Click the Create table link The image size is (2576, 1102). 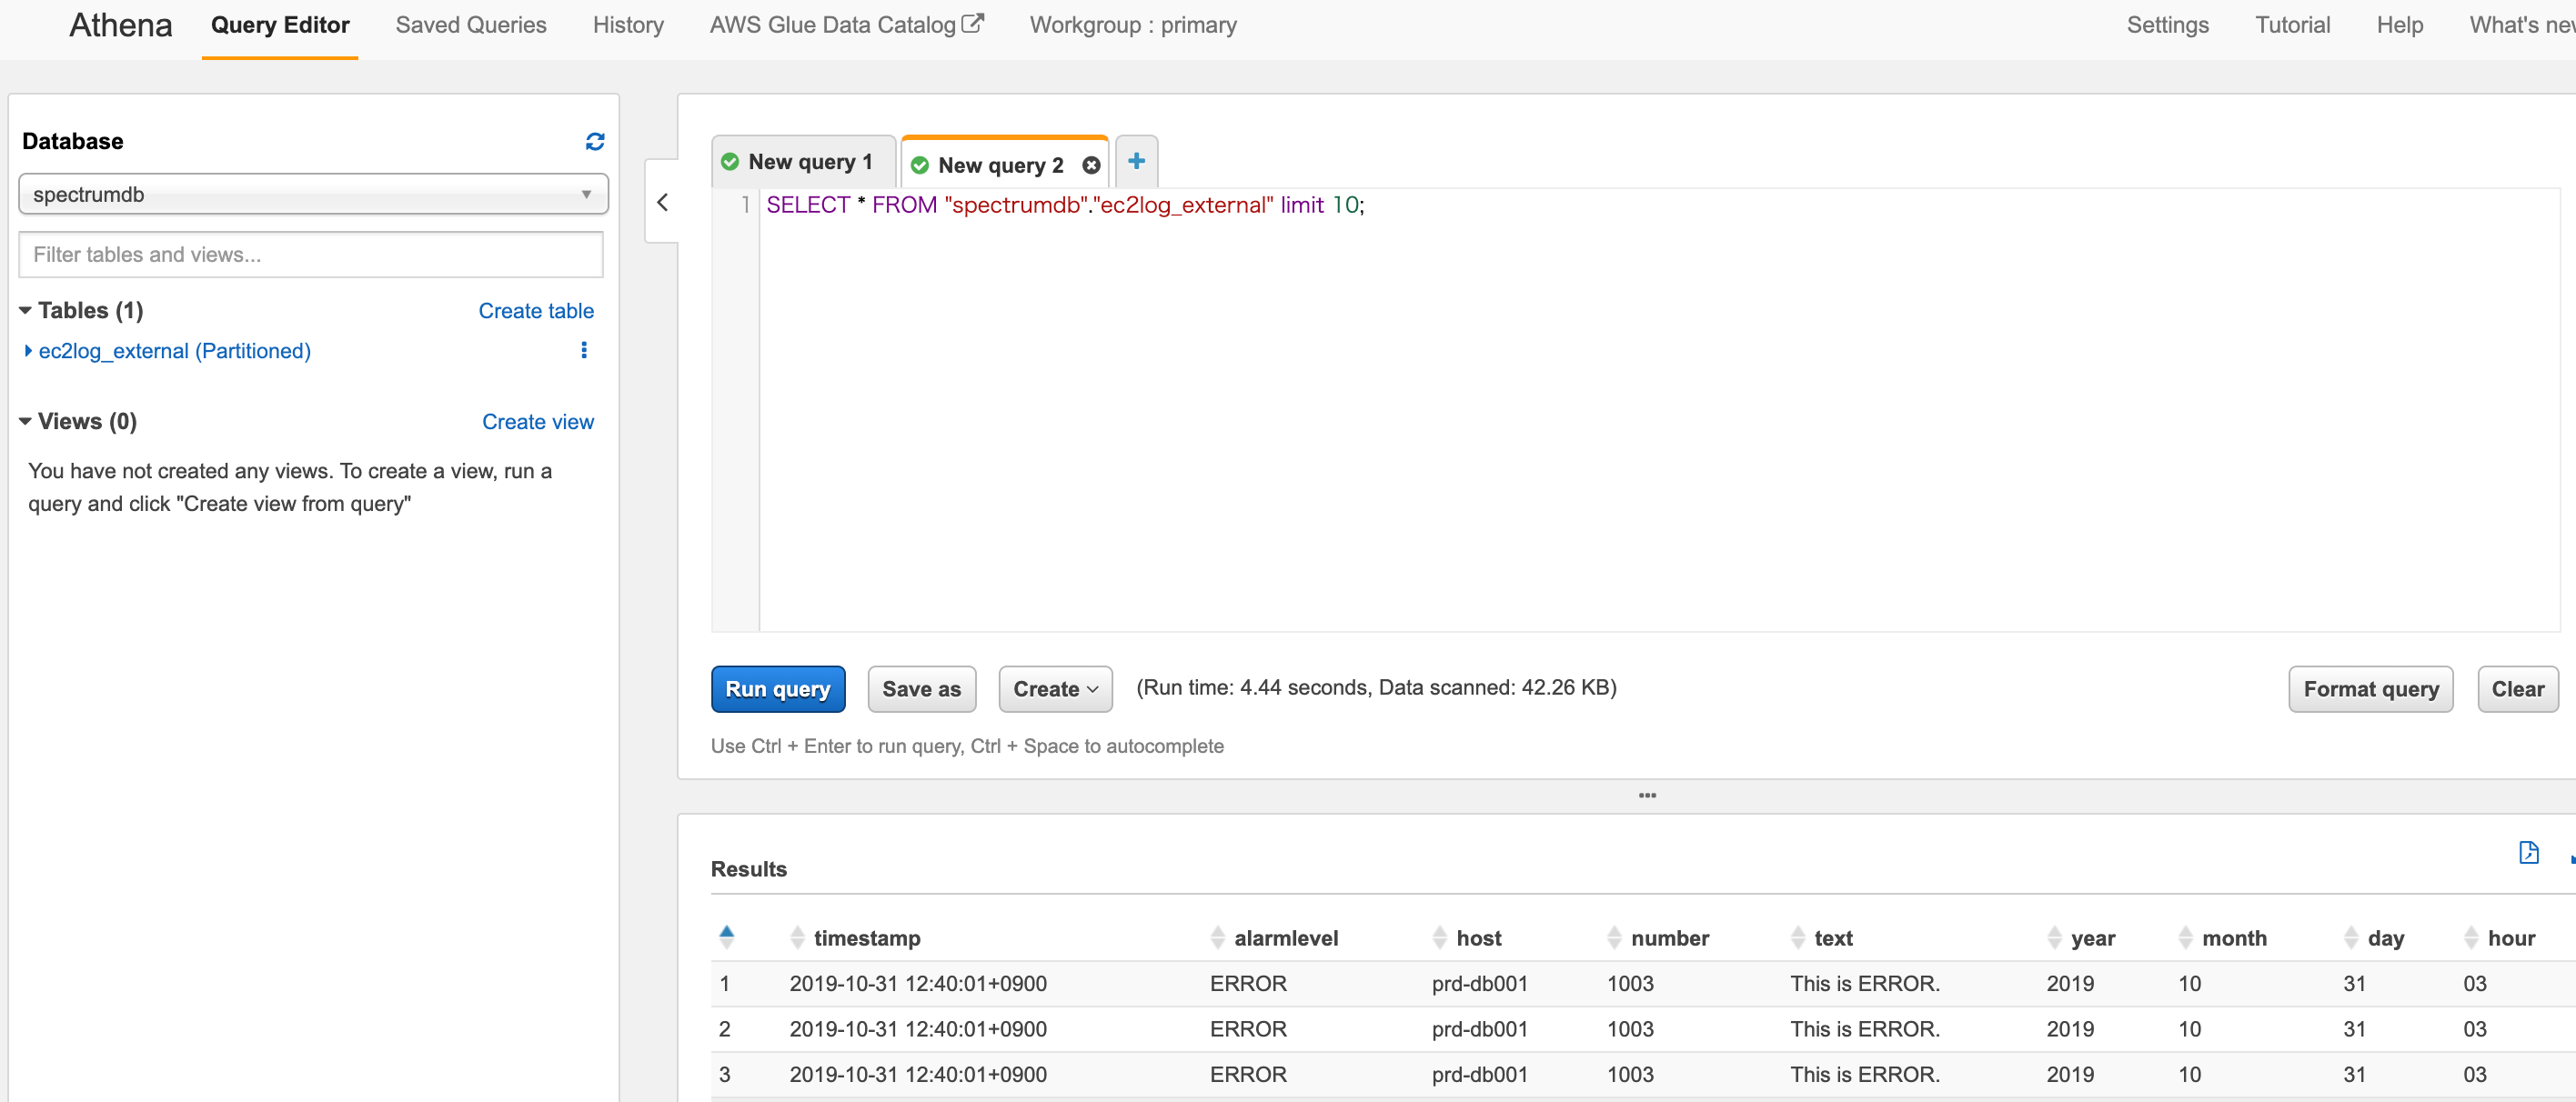(x=536, y=311)
